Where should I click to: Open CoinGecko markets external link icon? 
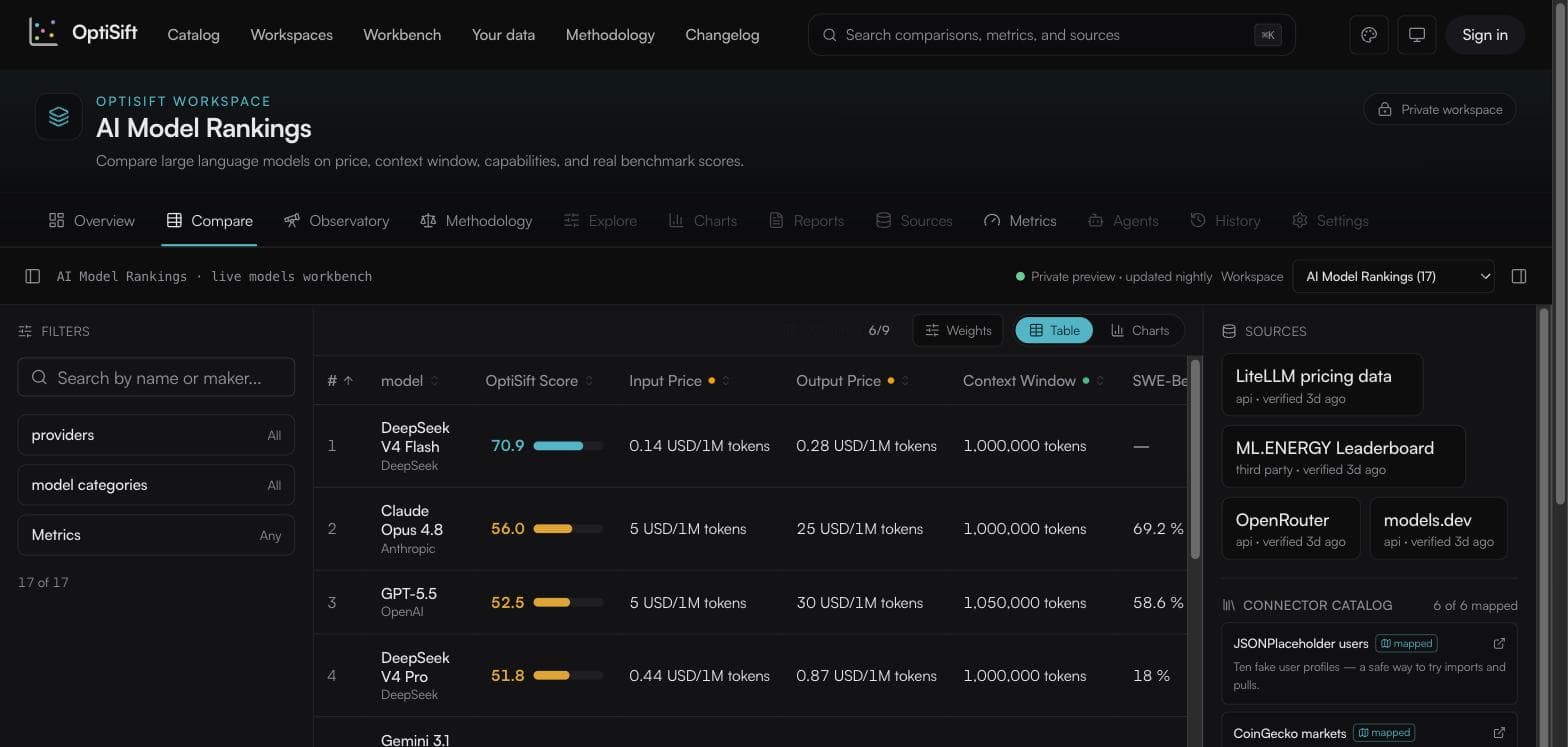(1499, 733)
